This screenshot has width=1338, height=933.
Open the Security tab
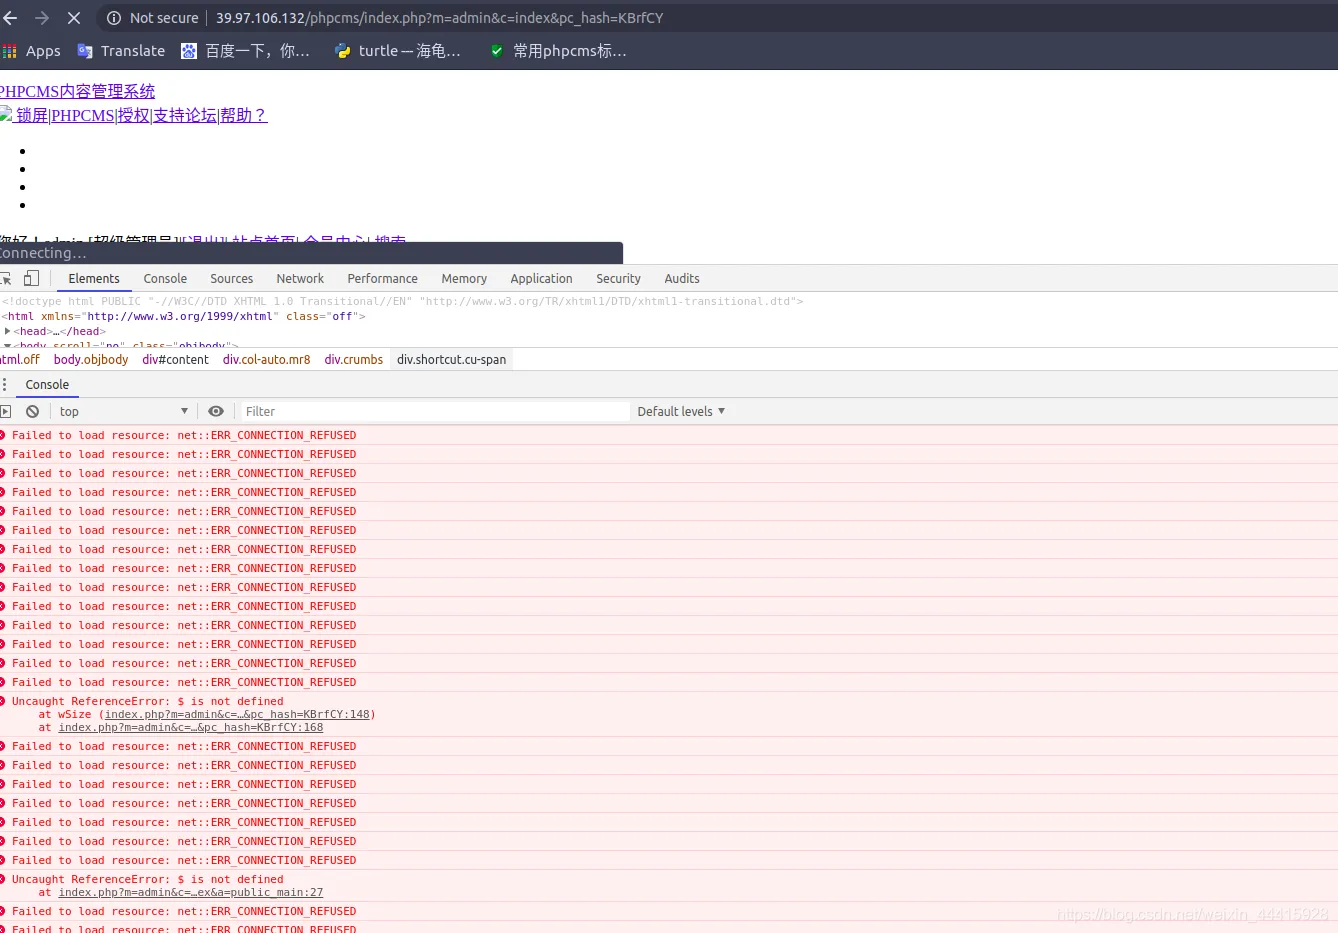click(x=618, y=279)
